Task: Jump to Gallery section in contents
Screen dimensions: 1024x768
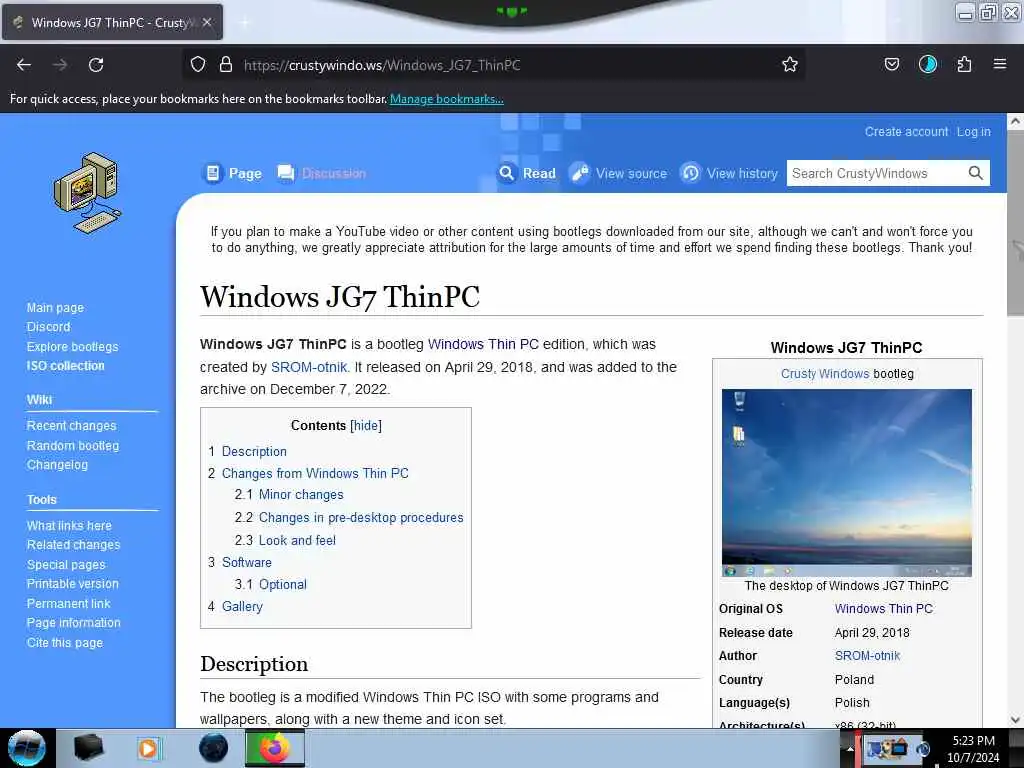Action: click(x=242, y=606)
